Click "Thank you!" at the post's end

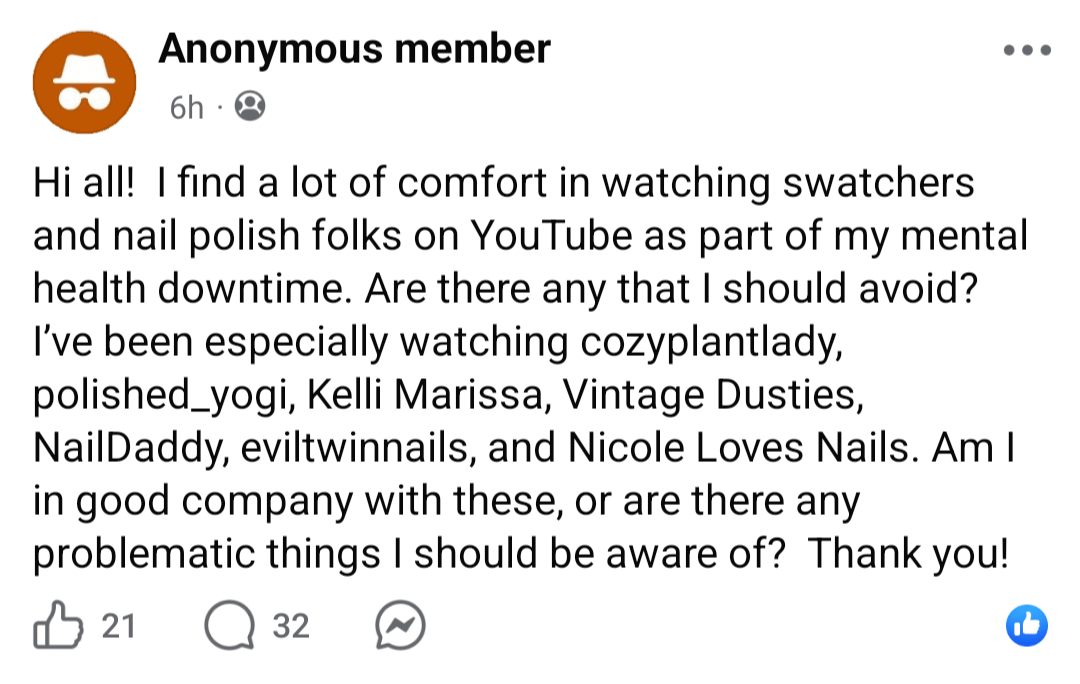tap(908, 553)
